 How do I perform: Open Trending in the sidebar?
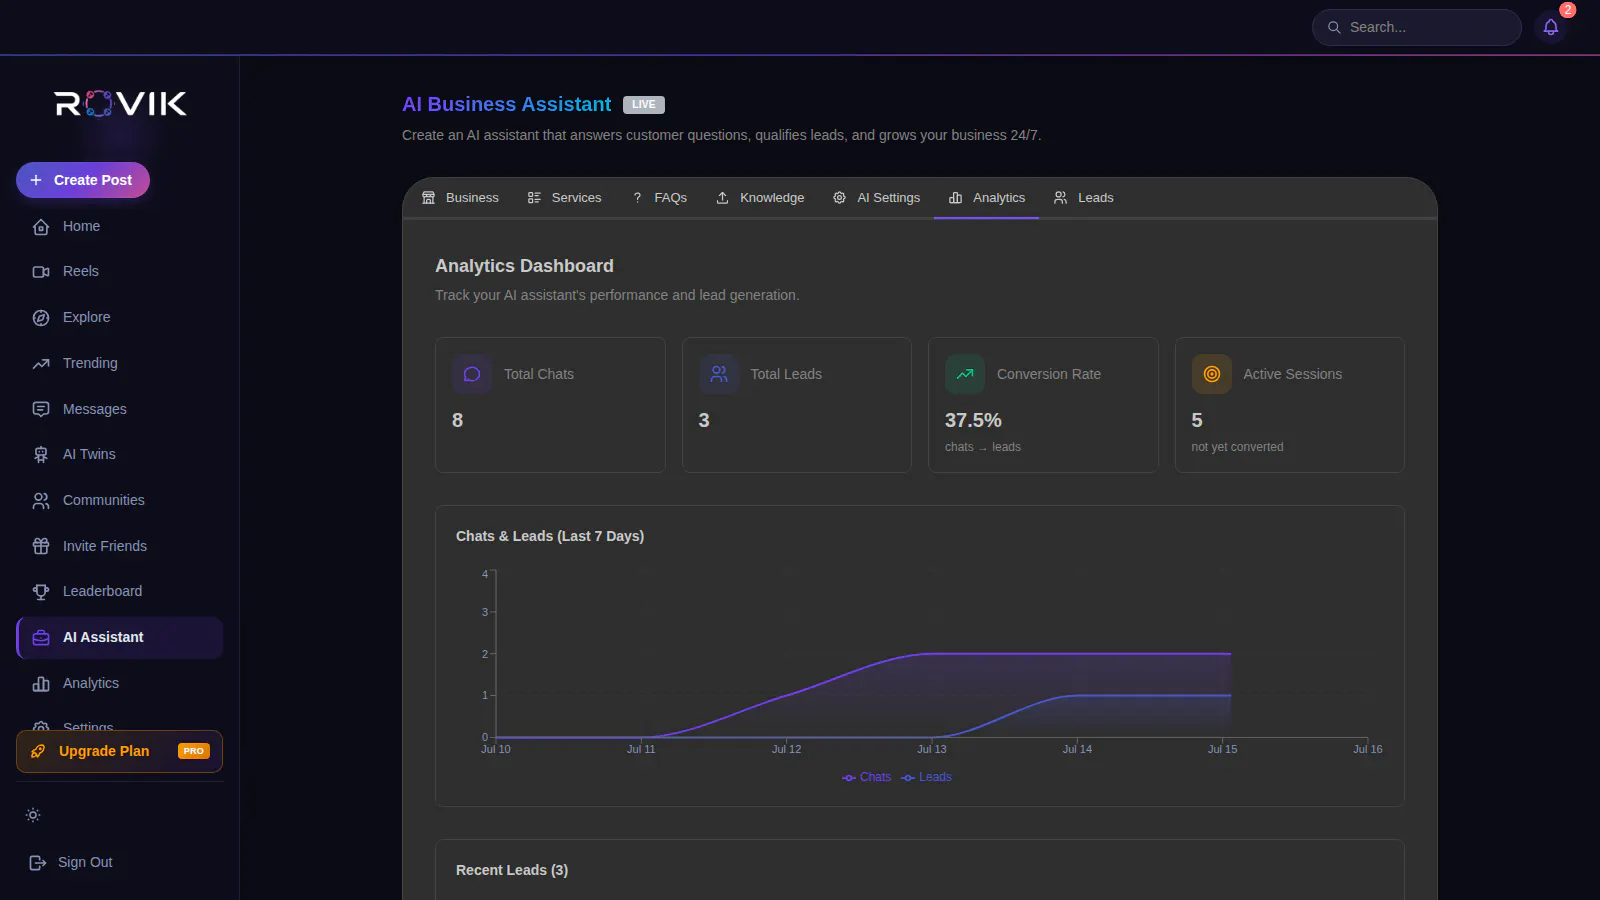coord(119,364)
